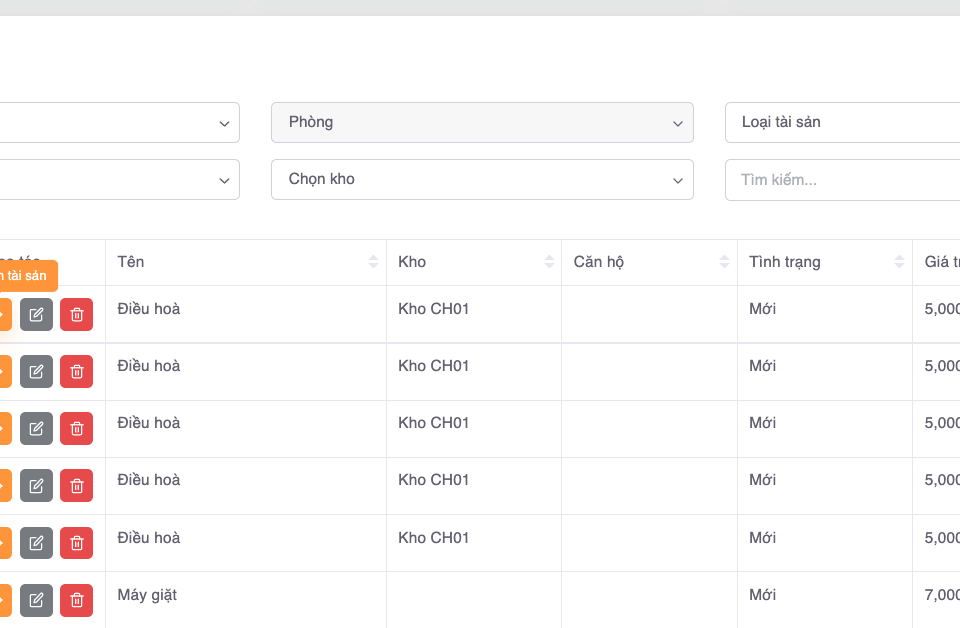Select Kho CH01 cell in first row

point(434,309)
